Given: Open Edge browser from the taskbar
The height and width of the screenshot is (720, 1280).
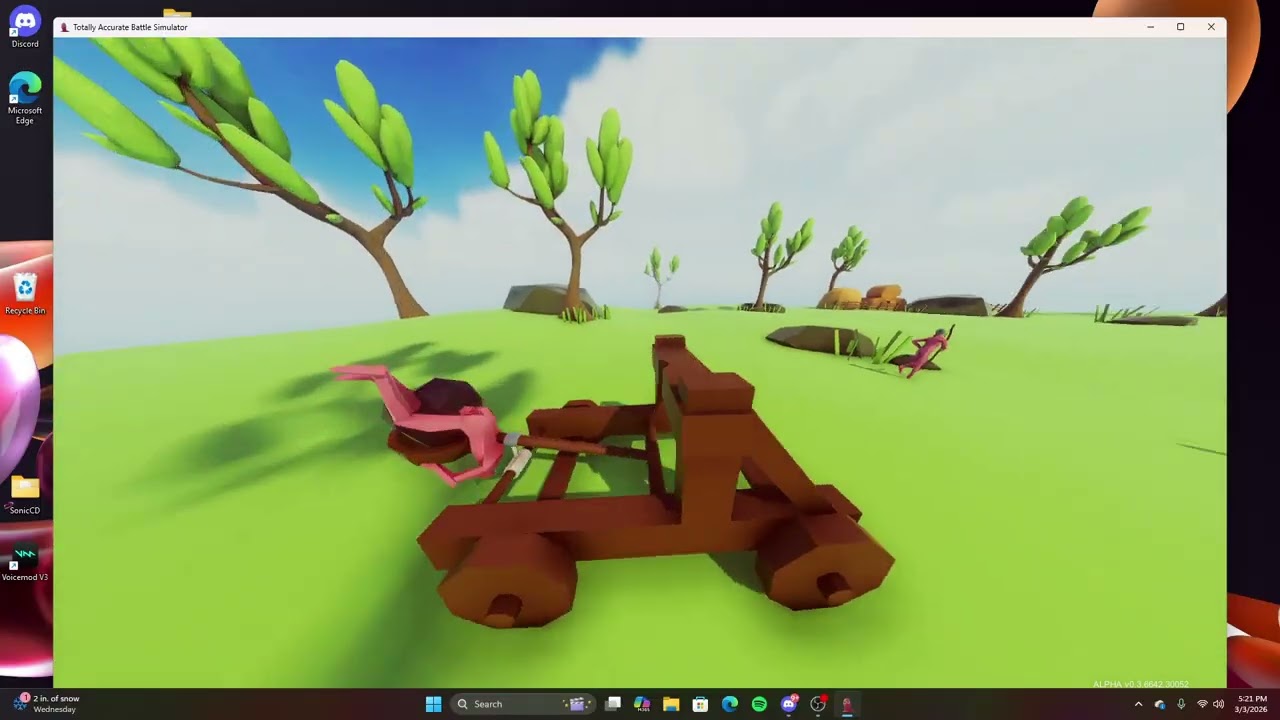Looking at the screenshot, I should [730, 704].
